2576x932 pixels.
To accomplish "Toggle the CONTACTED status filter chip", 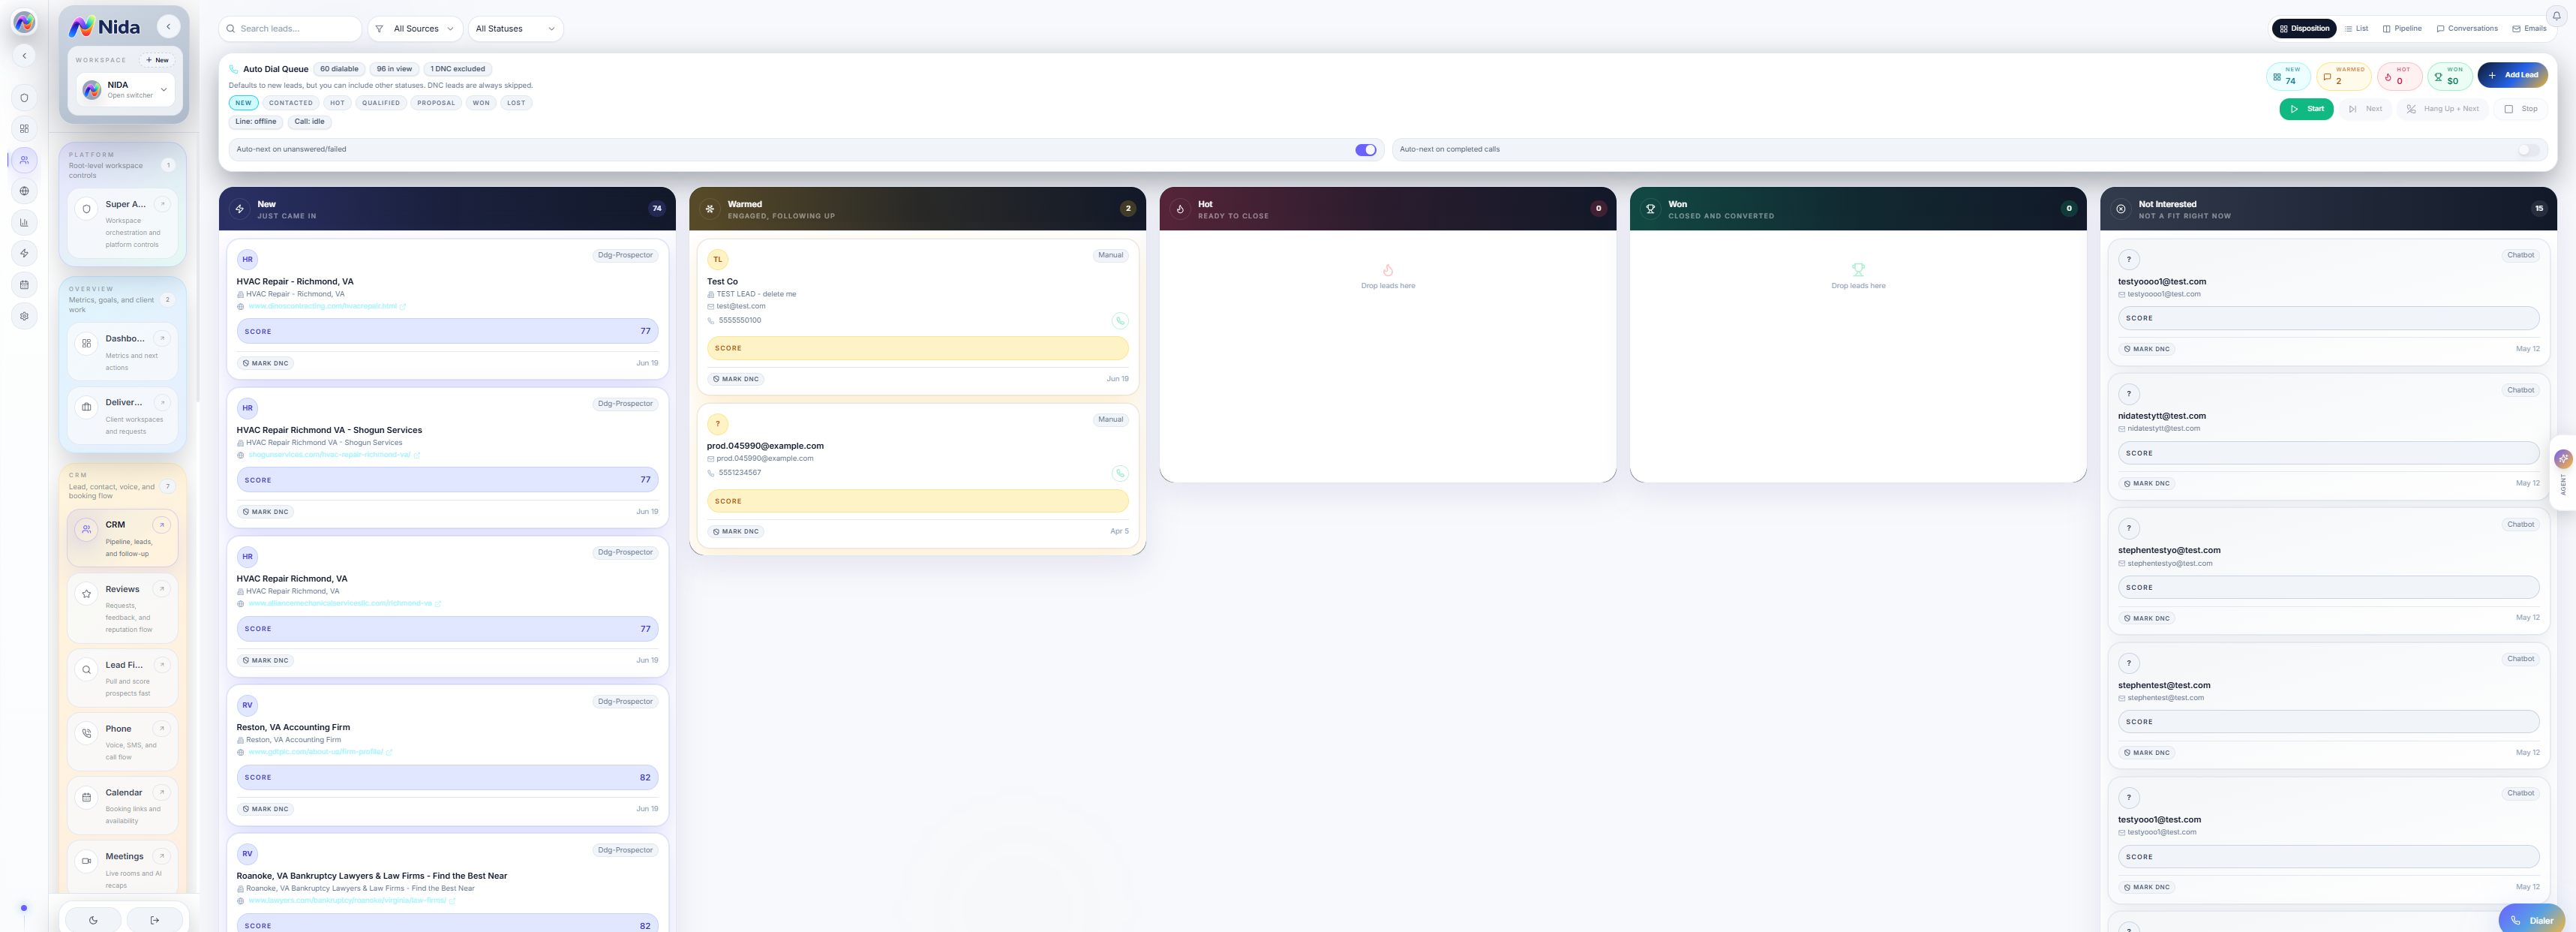I will [290, 103].
